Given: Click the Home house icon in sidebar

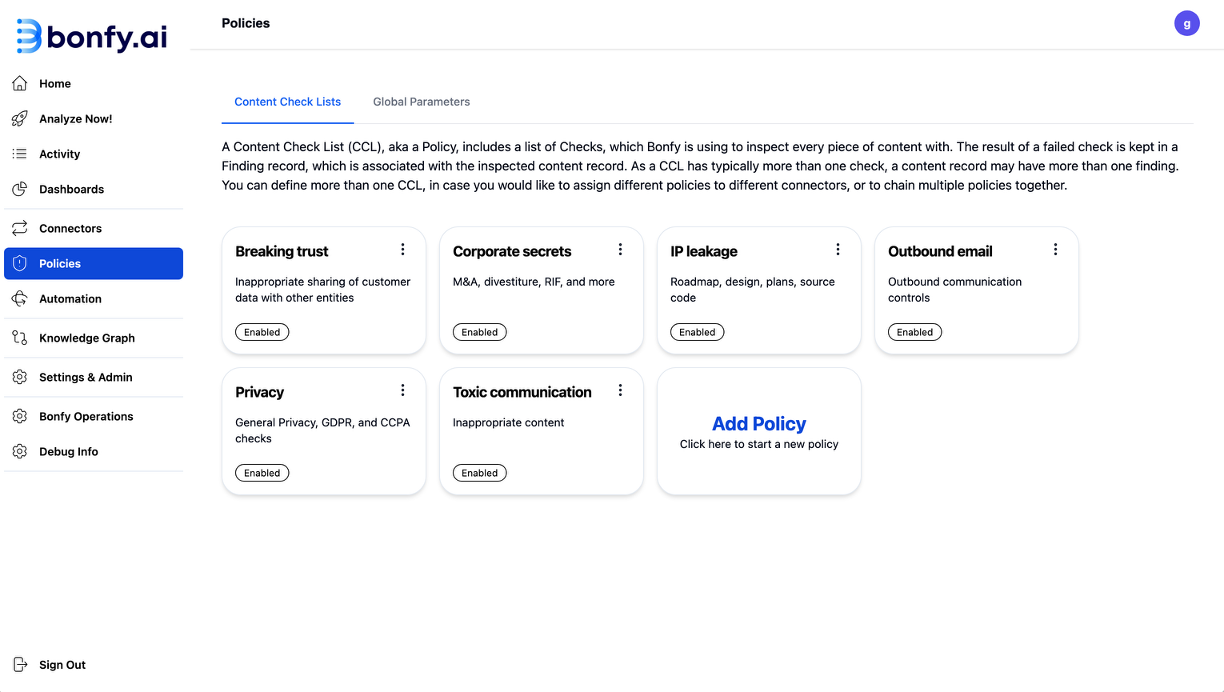Looking at the screenshot, I should 20,84.
